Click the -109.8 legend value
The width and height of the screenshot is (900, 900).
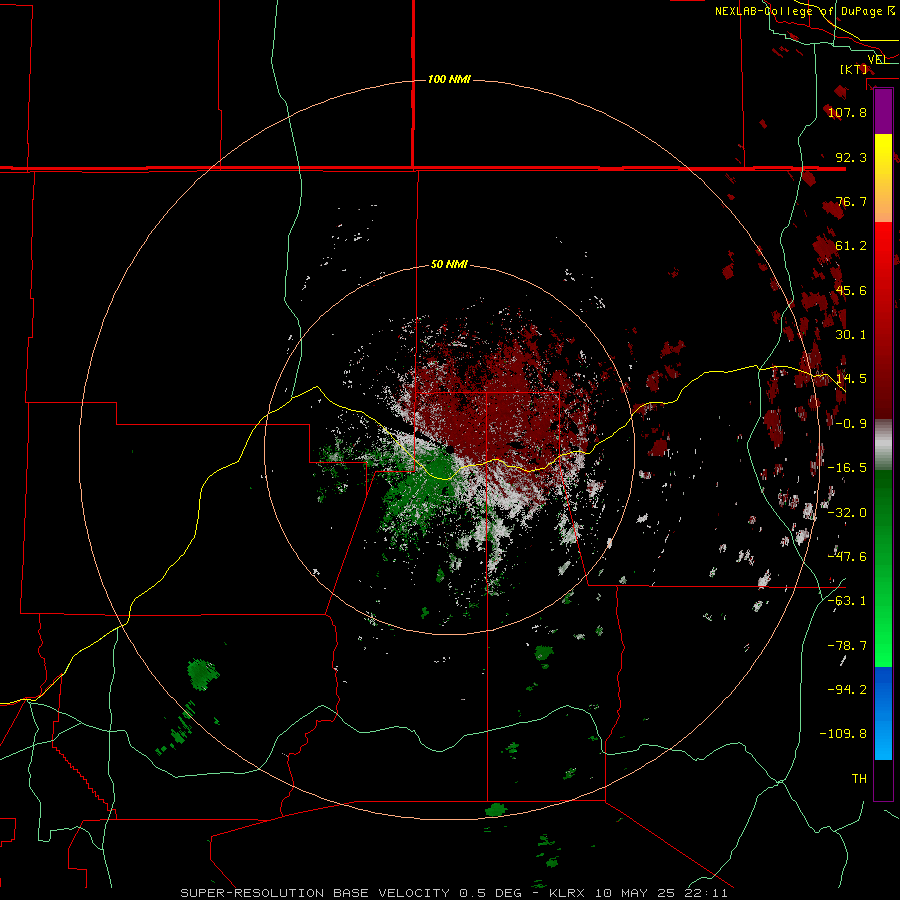843,734
